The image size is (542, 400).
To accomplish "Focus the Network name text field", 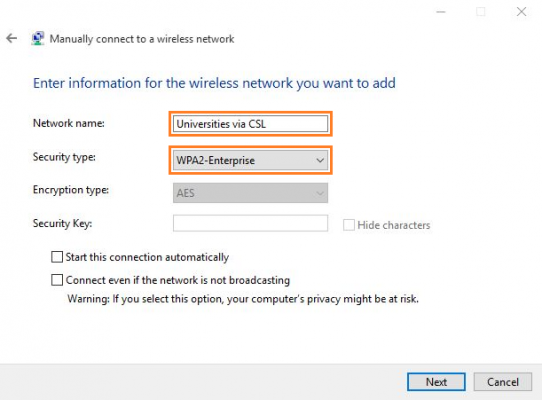I will click(251, 124).
